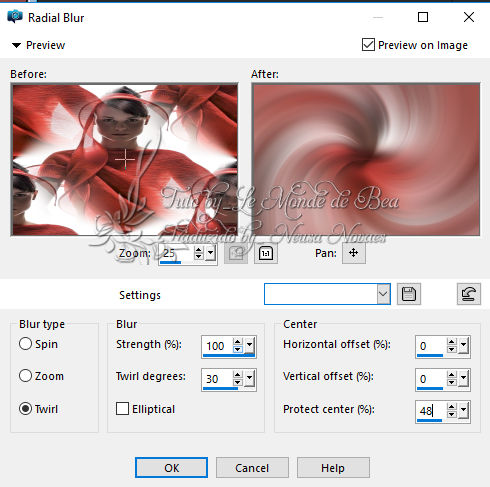The image size is (490, 487).
Task: Select the Spin blur type
Action: [x=25, y=344]
